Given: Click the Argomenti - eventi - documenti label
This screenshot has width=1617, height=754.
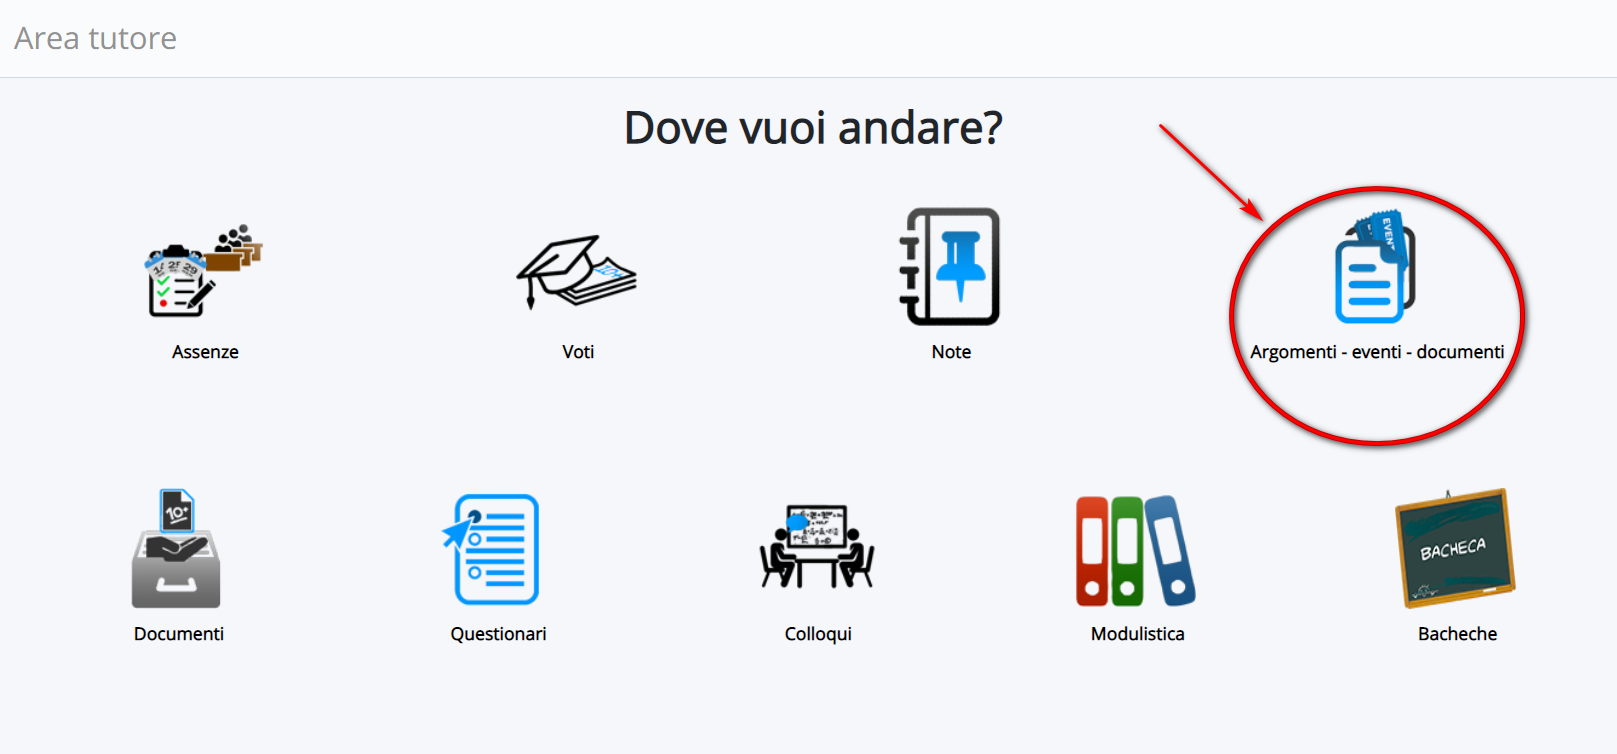Looking at the screenshot, I should (1377, 352).
